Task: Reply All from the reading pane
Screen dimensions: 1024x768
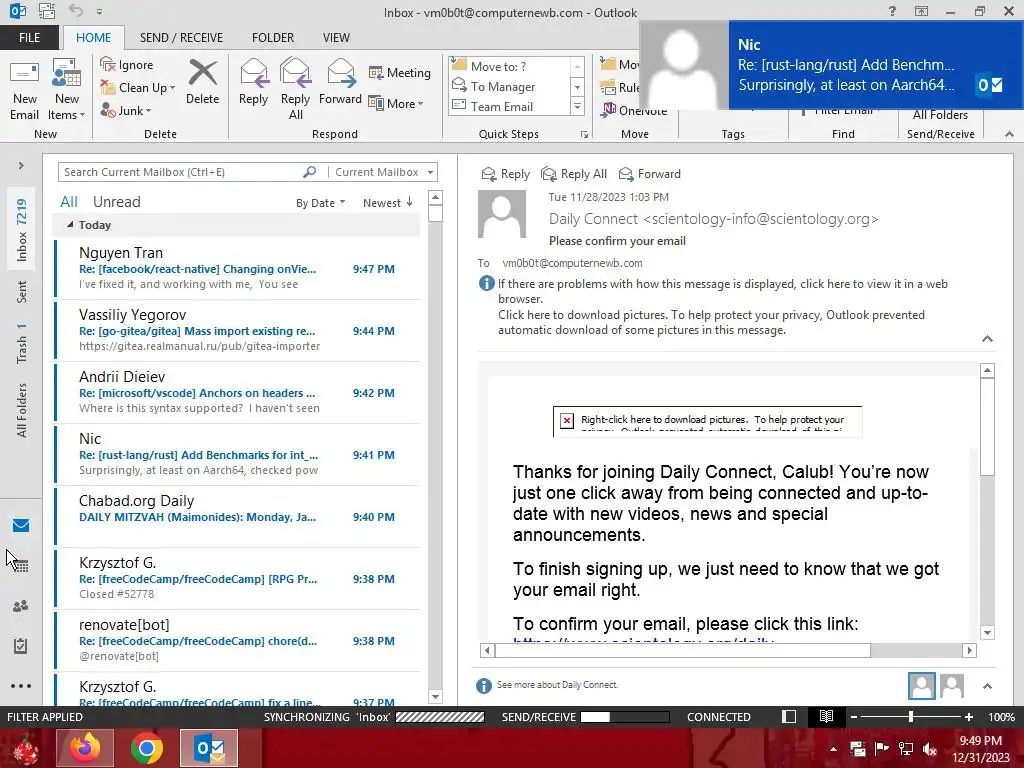Action: [x=574, y=174]
